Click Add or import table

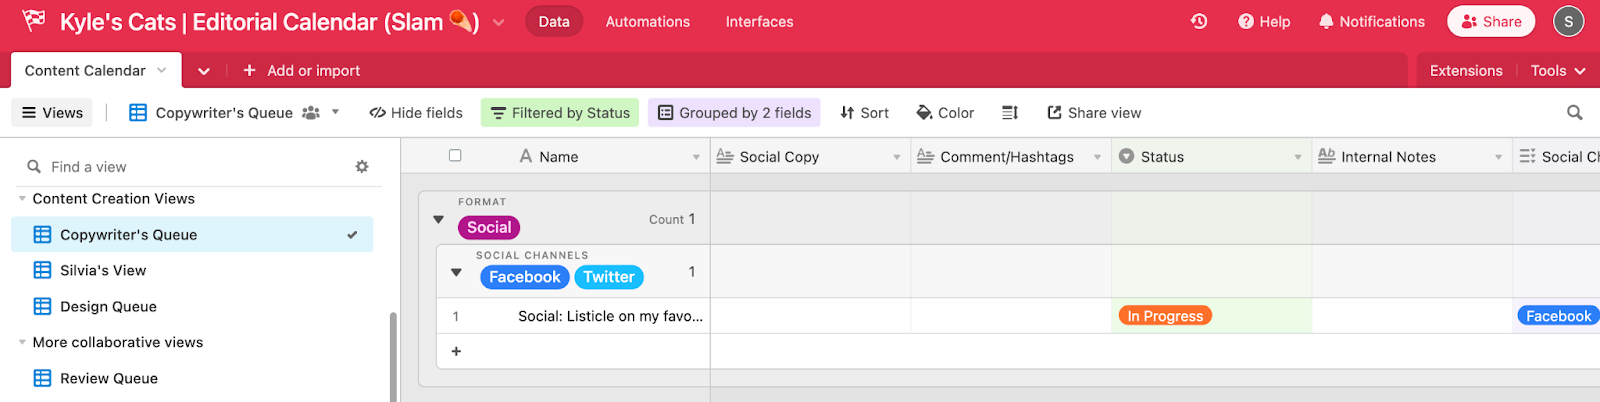coord(302,70)
